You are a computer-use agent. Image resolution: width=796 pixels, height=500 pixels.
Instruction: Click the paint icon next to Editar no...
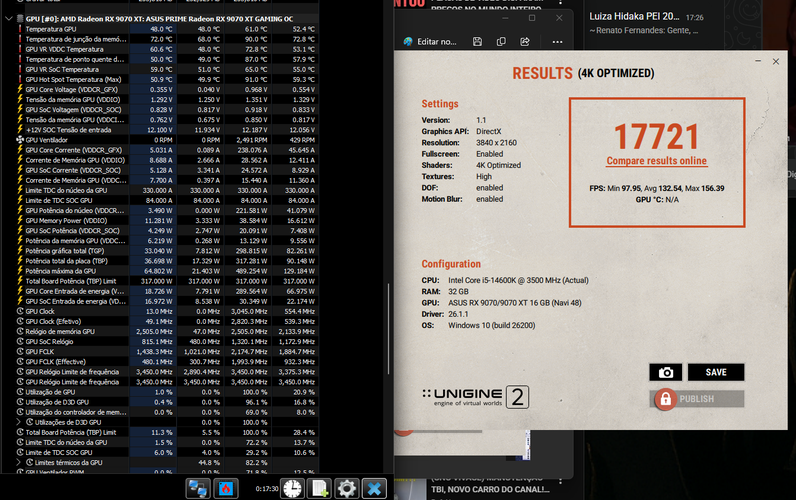pos(408,42)
